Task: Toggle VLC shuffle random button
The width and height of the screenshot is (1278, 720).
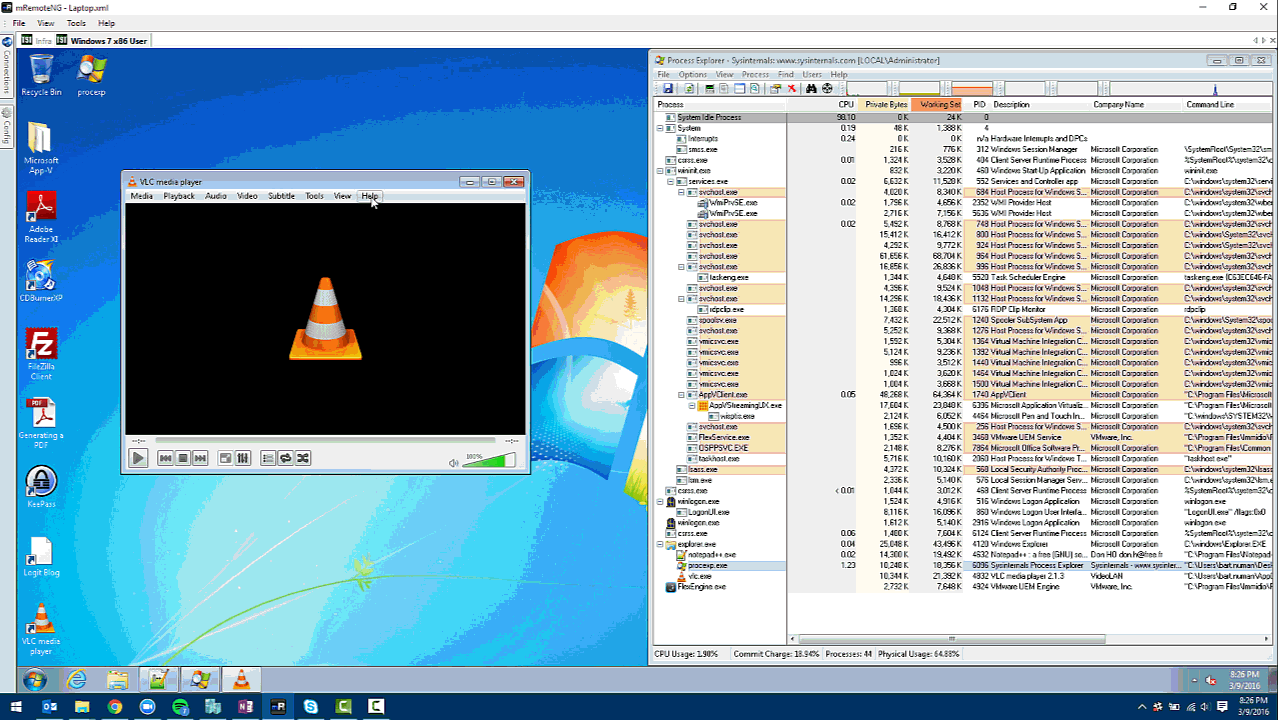Action: coord(302,458)
